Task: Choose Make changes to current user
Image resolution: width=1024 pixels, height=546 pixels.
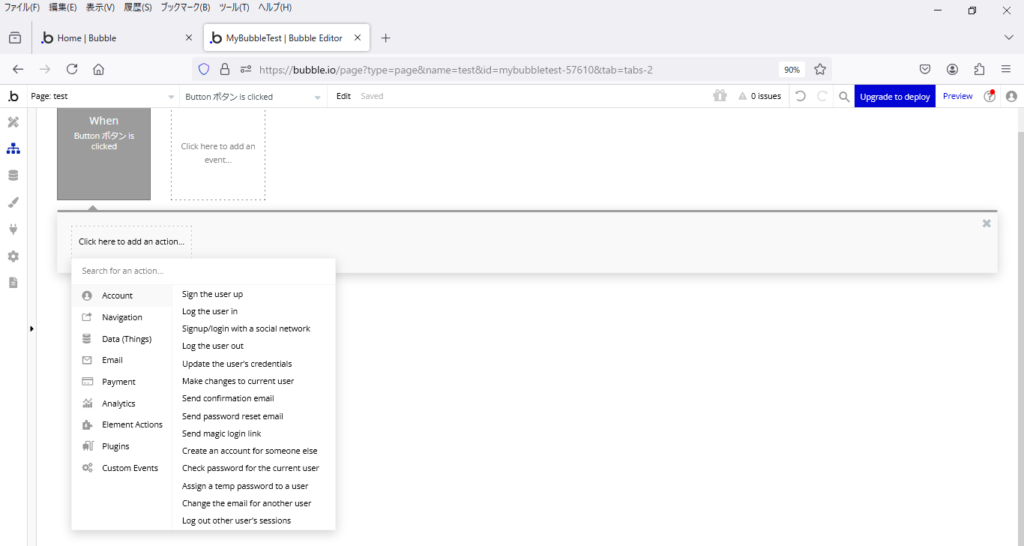Action: (x=238, y=381)
